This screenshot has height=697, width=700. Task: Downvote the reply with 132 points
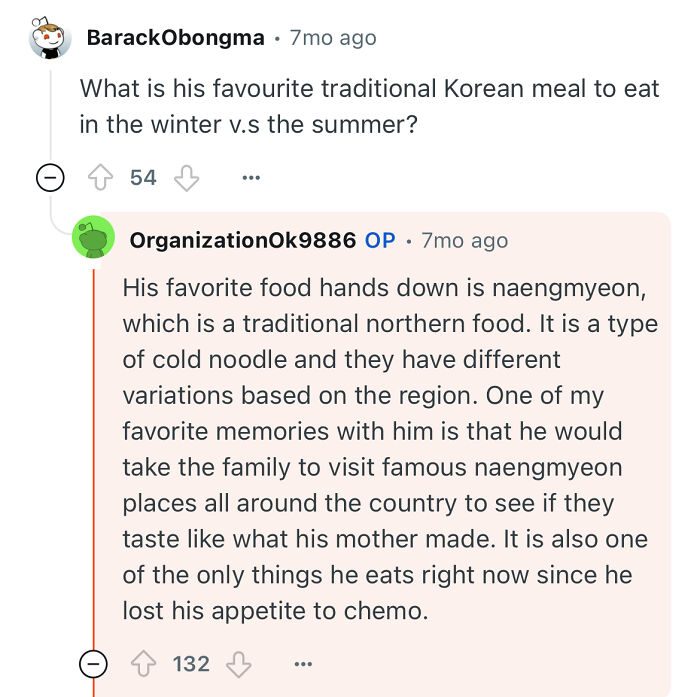coord(239,664)
